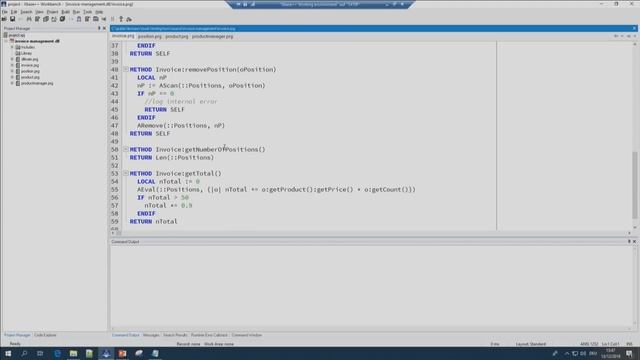The width and height of the screenshot is (640, 360).
Task: Click inside the Command Output text area
Action: point(371,286)
